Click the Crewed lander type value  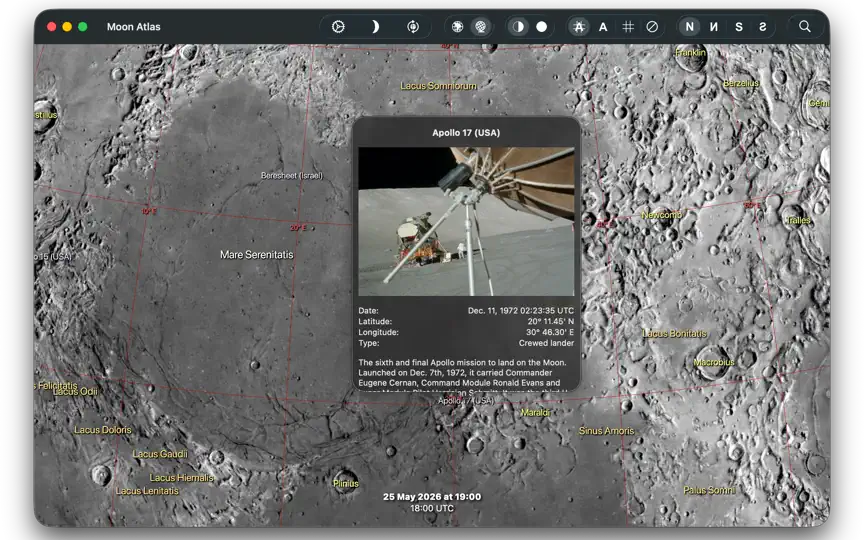coord(546,343)
